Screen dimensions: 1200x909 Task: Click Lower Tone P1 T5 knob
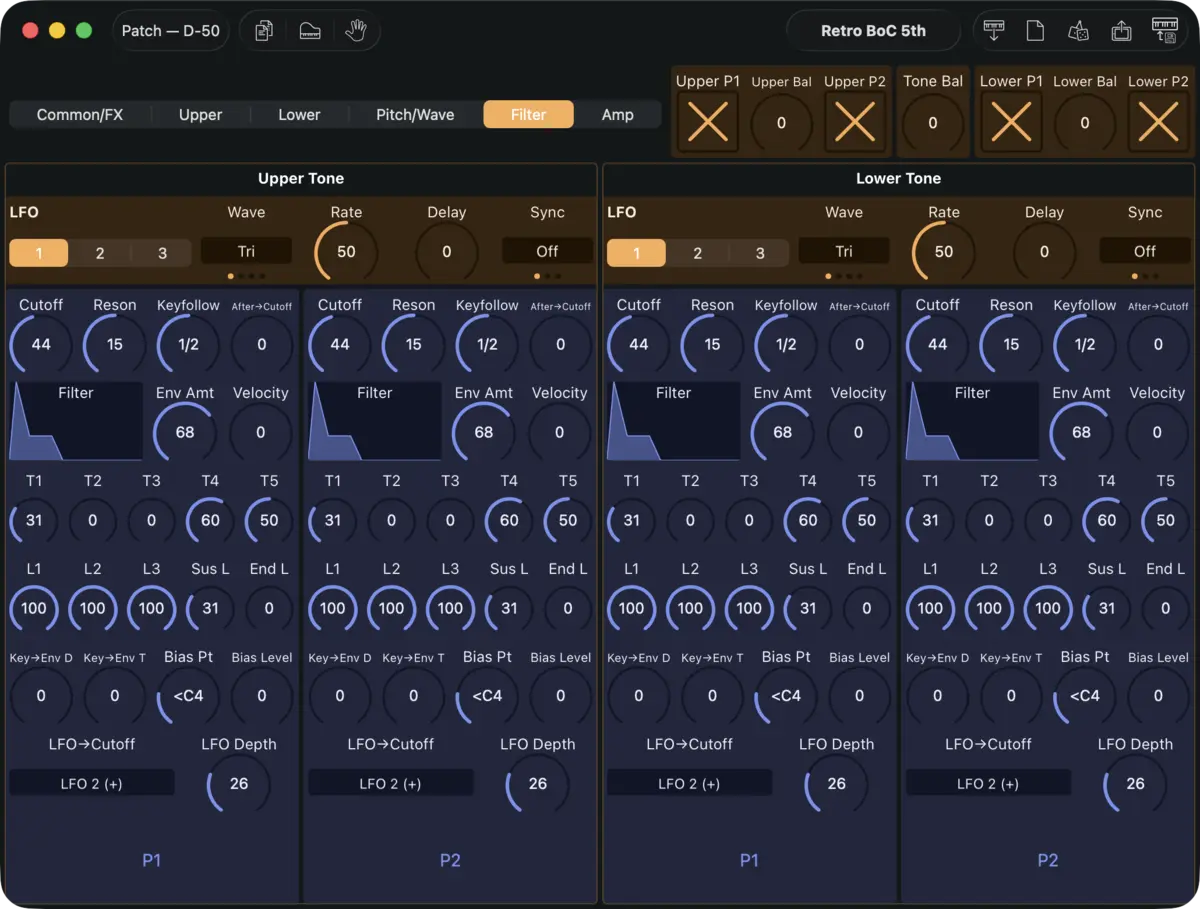(x=867, y=520)
